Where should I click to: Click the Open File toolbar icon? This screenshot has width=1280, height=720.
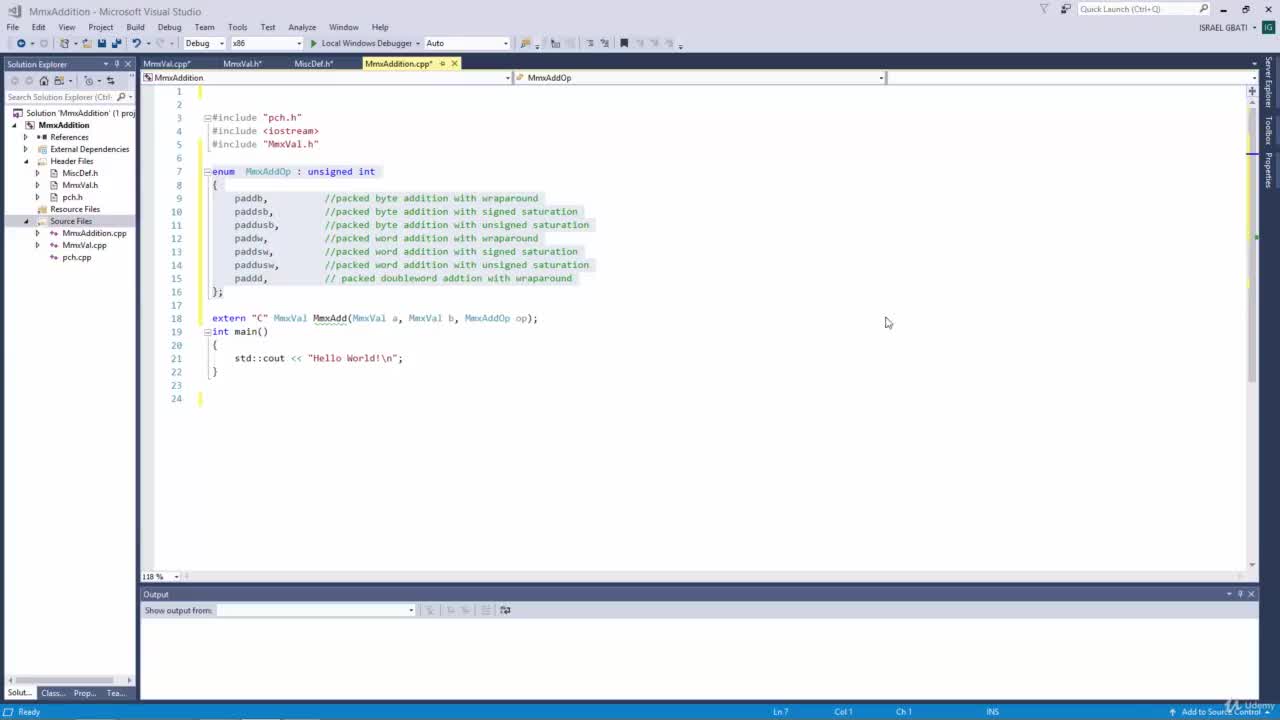pyautogui.click(x=86, y=43)
